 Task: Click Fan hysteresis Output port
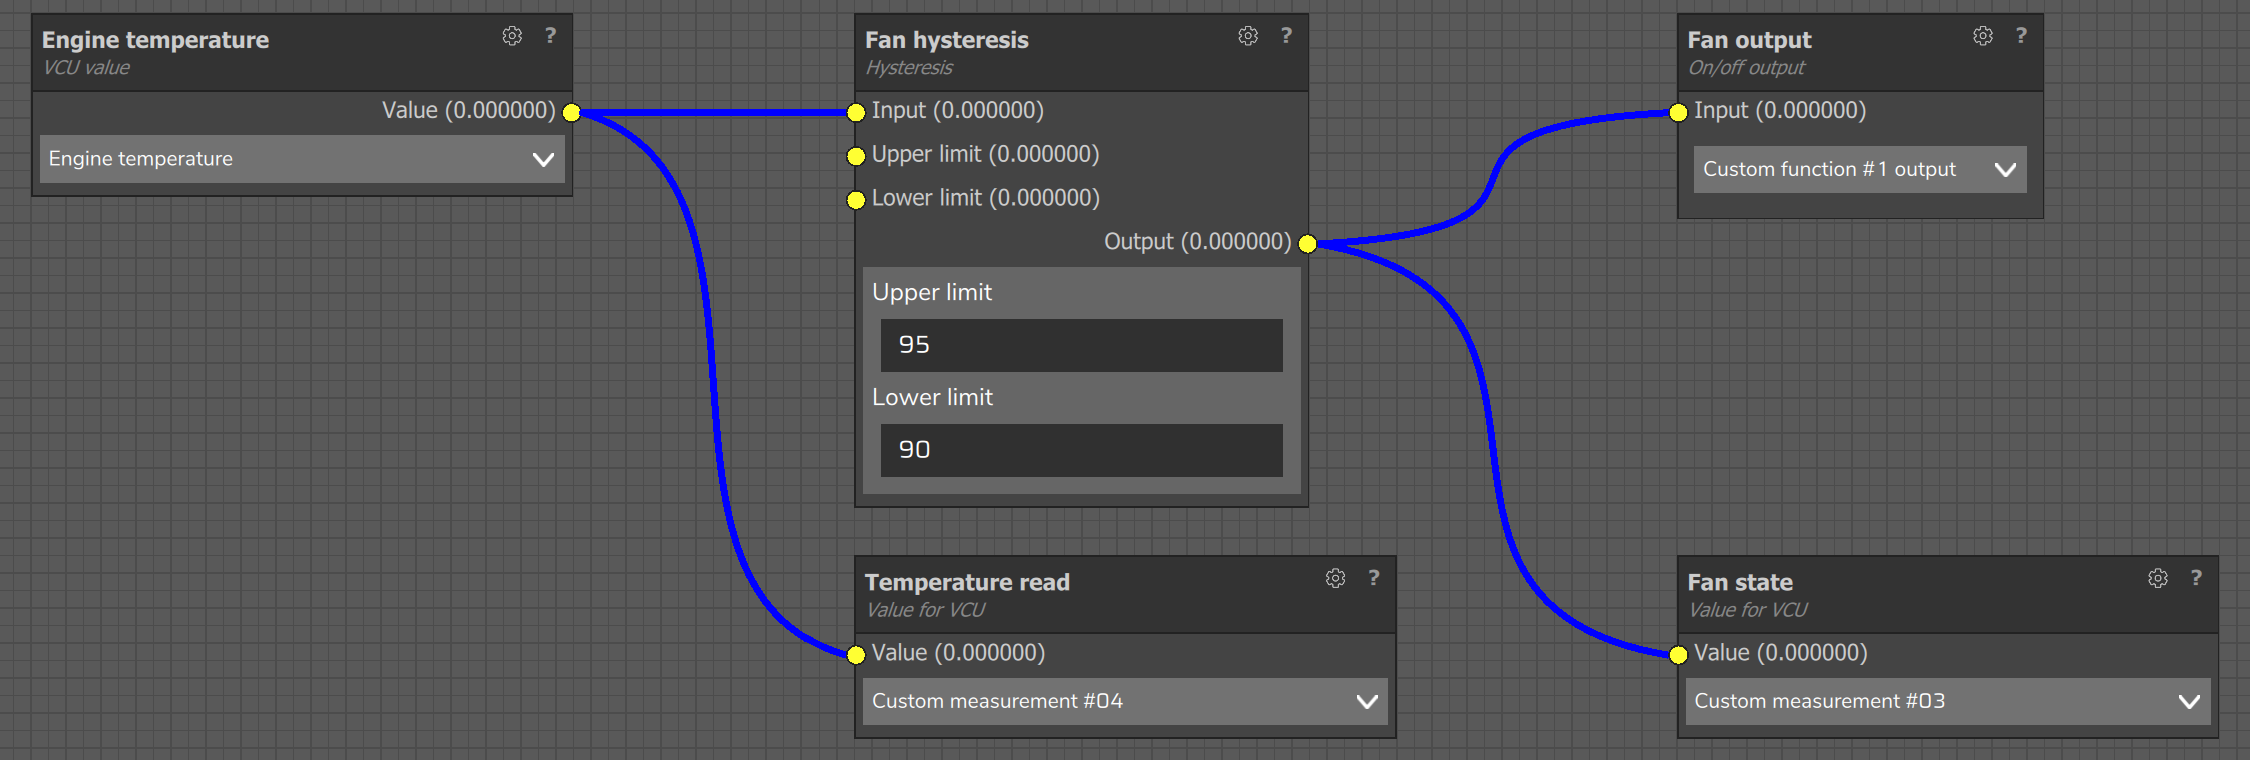tap(1307, 244)
